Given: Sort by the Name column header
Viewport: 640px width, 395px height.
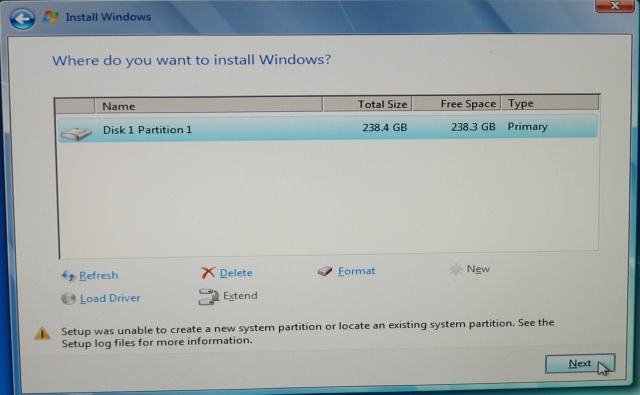Looking at the screenshot, I should coord(209,106).
